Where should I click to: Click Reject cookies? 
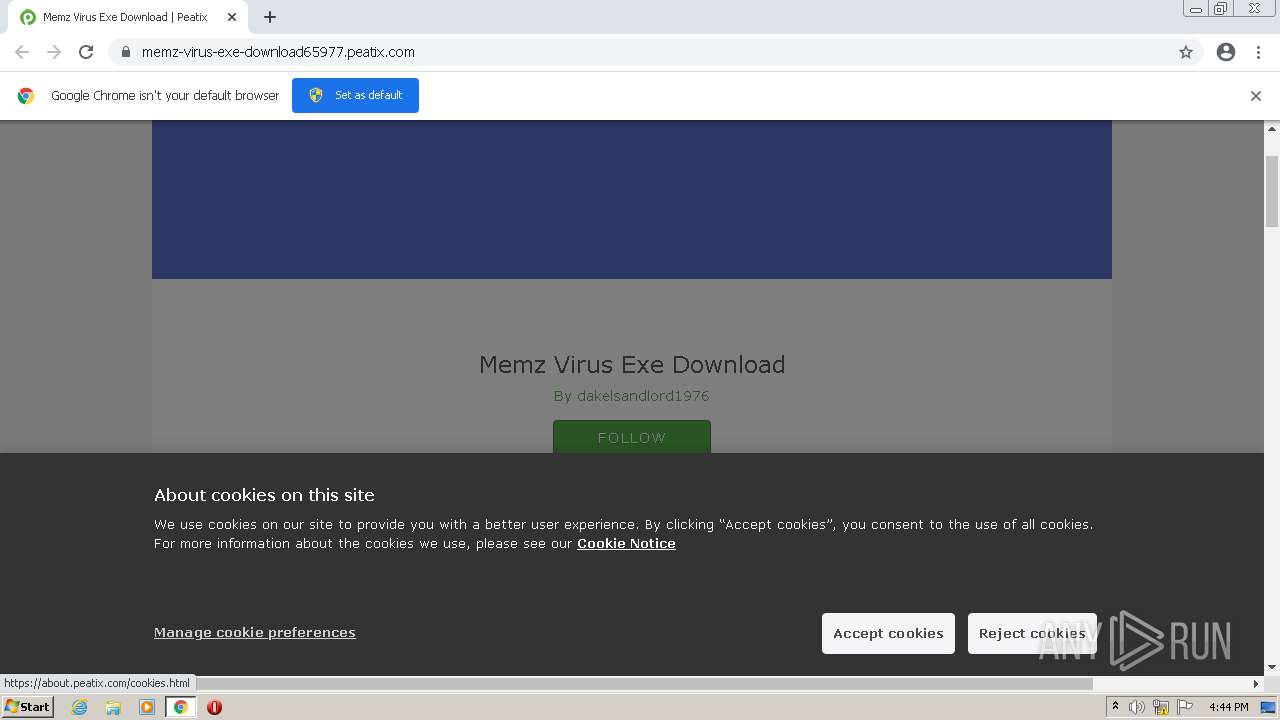[1032, 633]
